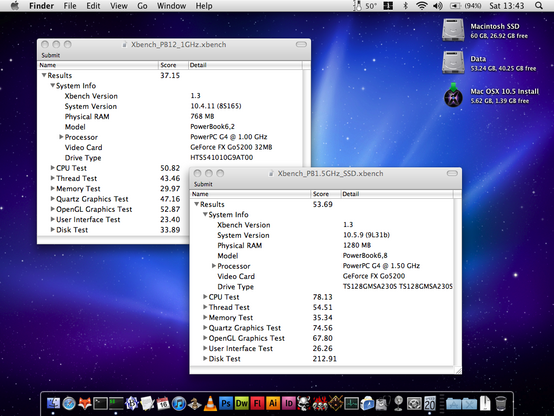Open the Apple menu

coord(15,6)
